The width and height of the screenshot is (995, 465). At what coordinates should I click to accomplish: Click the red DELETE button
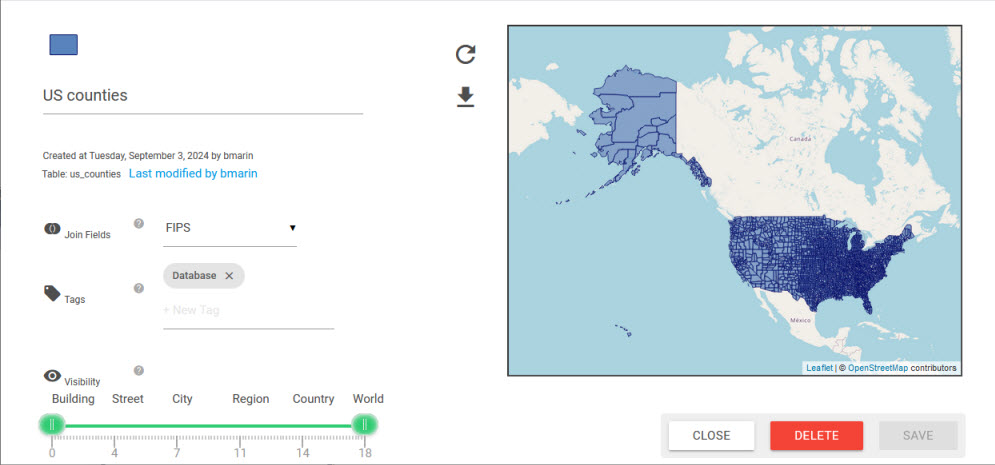817,436
